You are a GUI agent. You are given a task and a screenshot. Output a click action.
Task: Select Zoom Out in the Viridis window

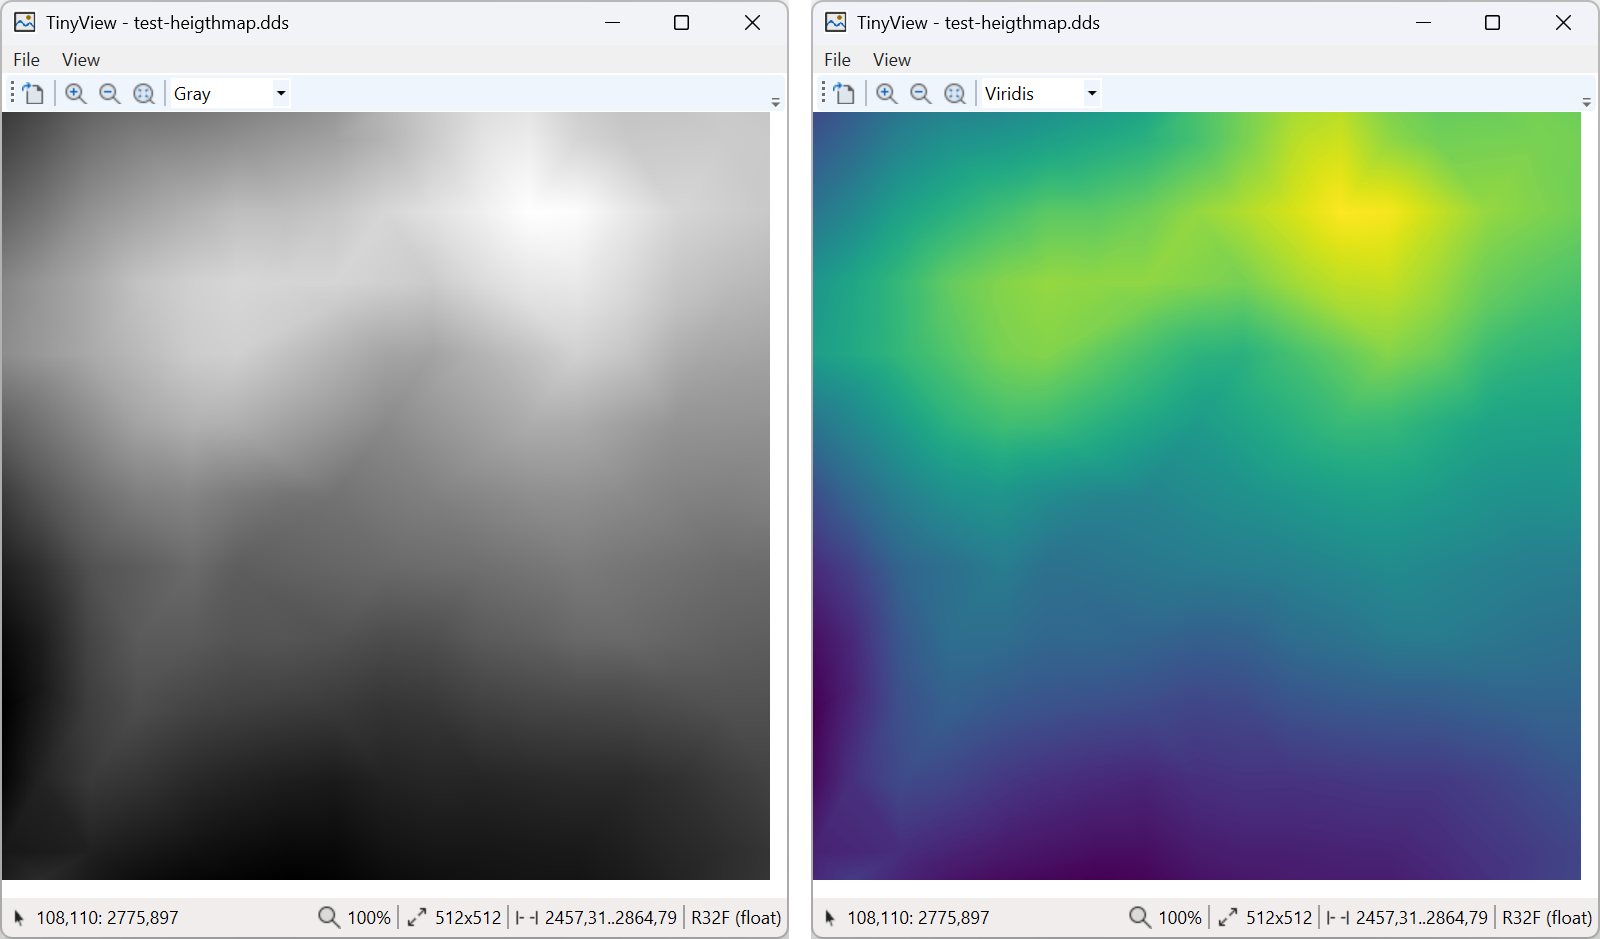coord(921,92)
